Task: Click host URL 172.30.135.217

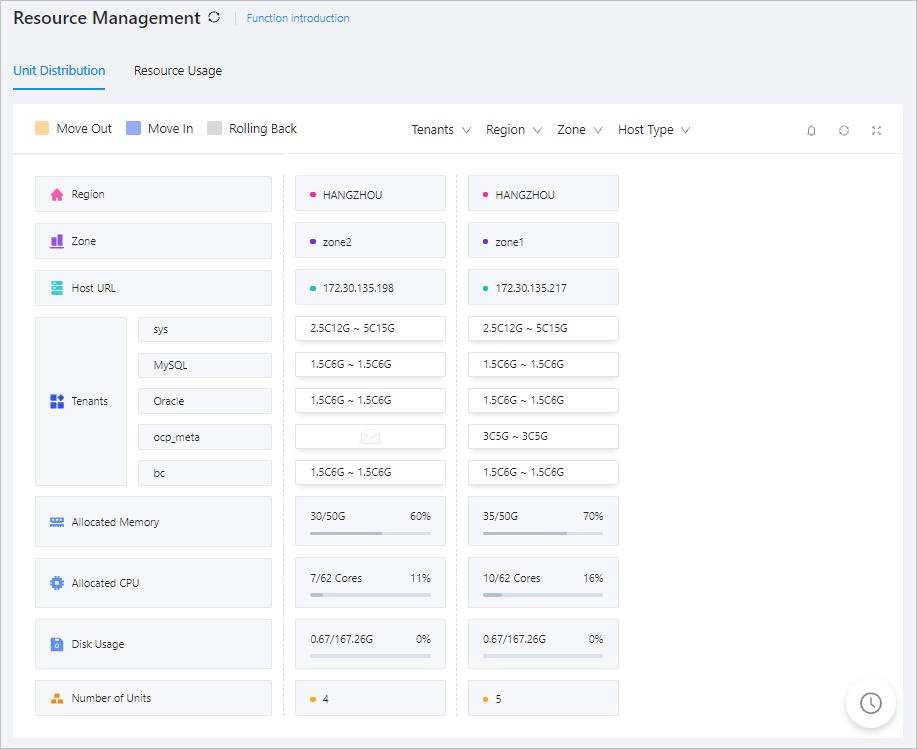Action: tap(543, 287)
